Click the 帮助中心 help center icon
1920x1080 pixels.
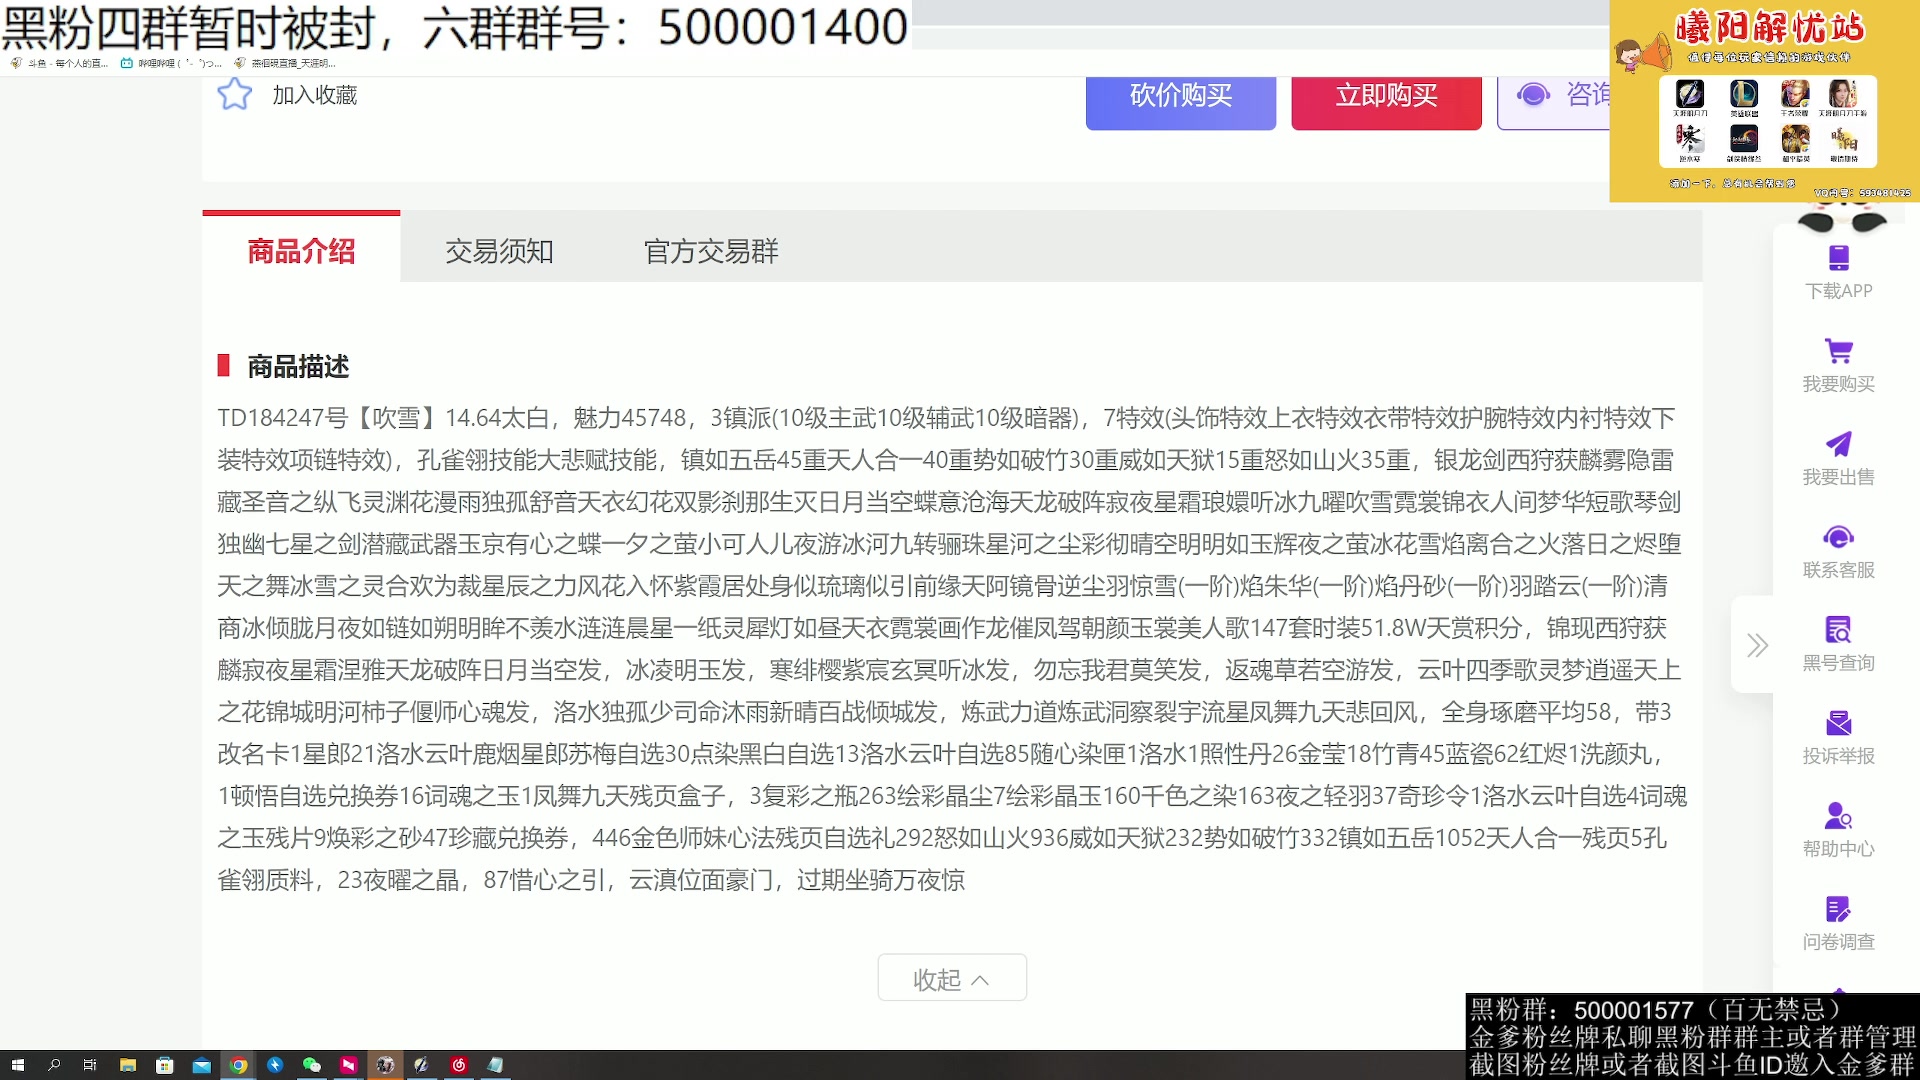point(1838,816)
